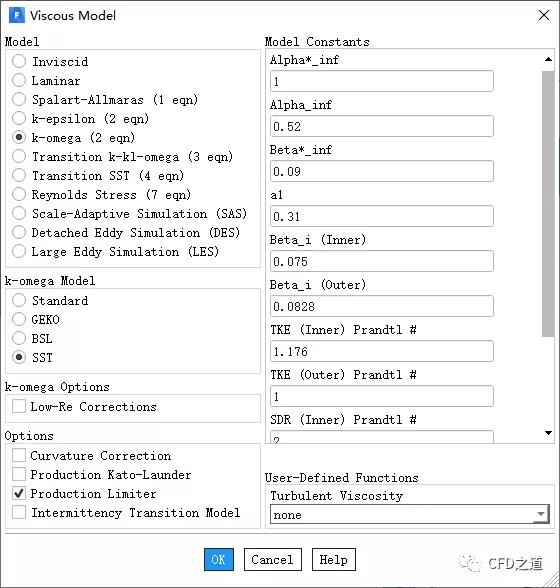Click scroll down arrow in Model Constants

(x=548, y=433)
